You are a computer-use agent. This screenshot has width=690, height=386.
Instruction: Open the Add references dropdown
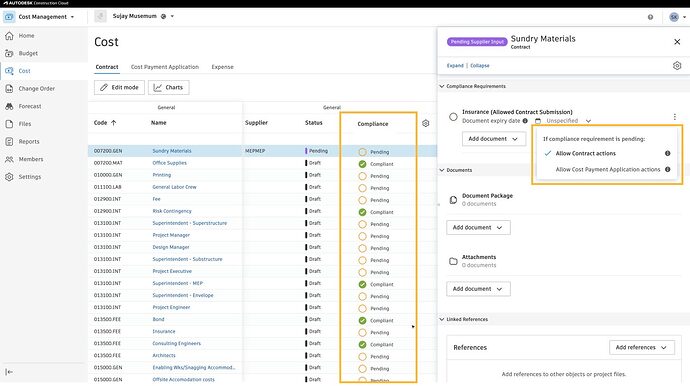click(x=641, y=347)
